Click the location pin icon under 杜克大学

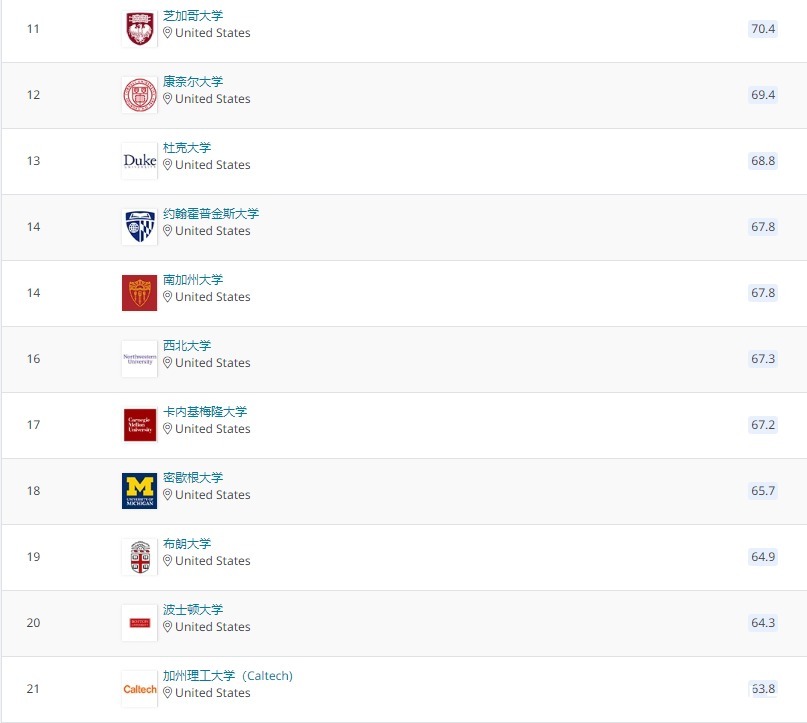168,165
